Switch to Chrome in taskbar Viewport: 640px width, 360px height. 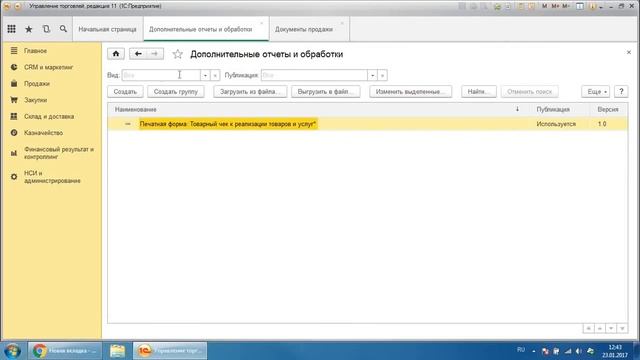(x=65, y=351)
